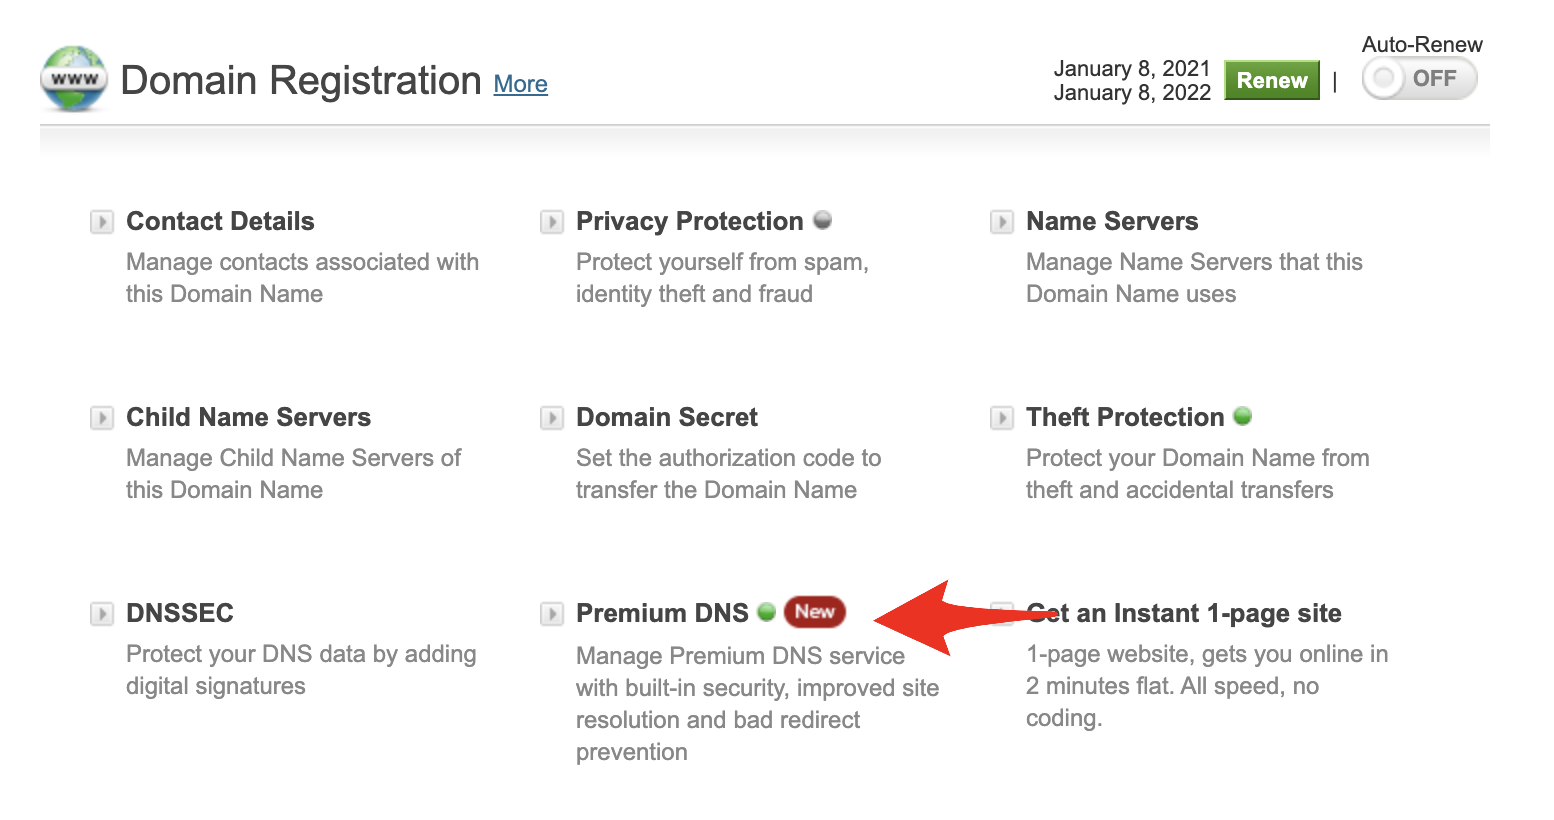
Task: Expand the Theft Protection arrow
Action: tap(1002, 418)
